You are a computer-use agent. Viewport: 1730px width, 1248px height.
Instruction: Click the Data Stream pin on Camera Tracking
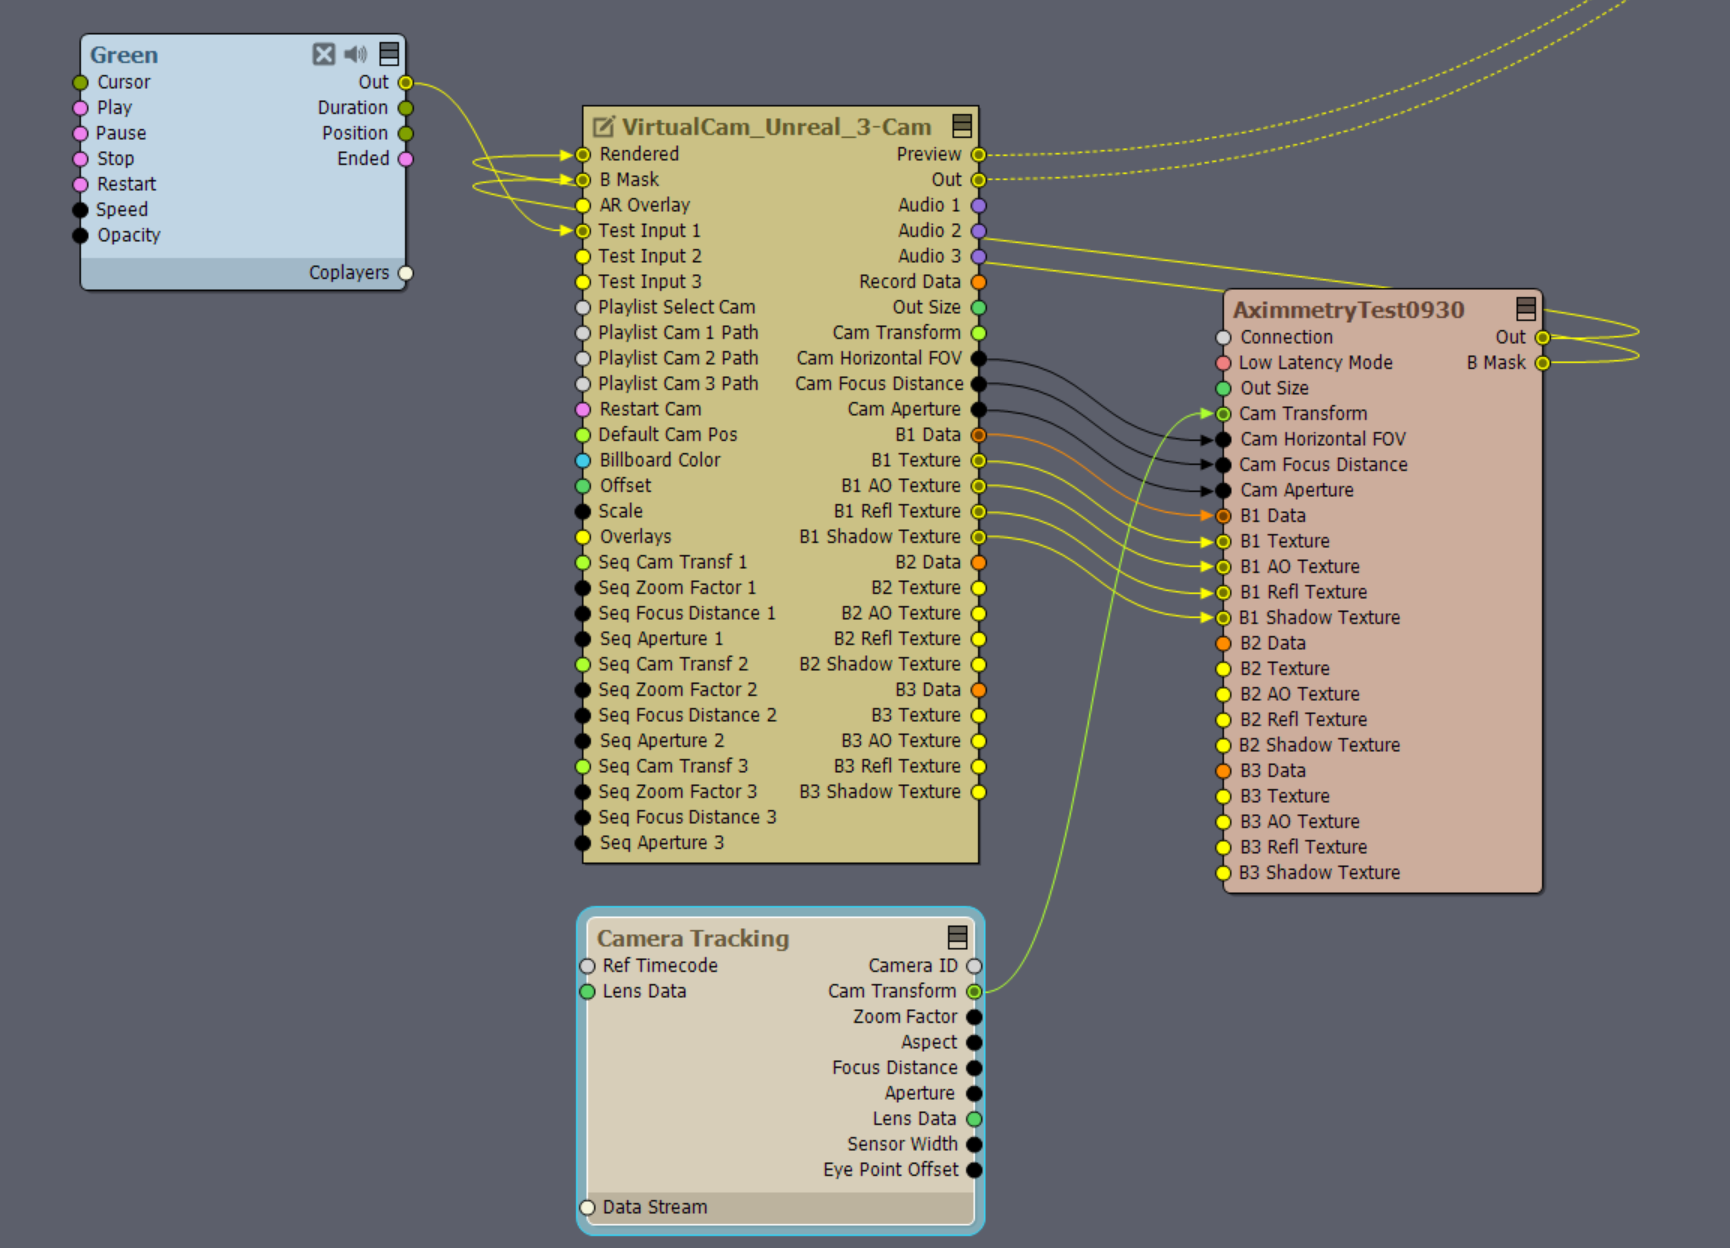point(587,1207)
